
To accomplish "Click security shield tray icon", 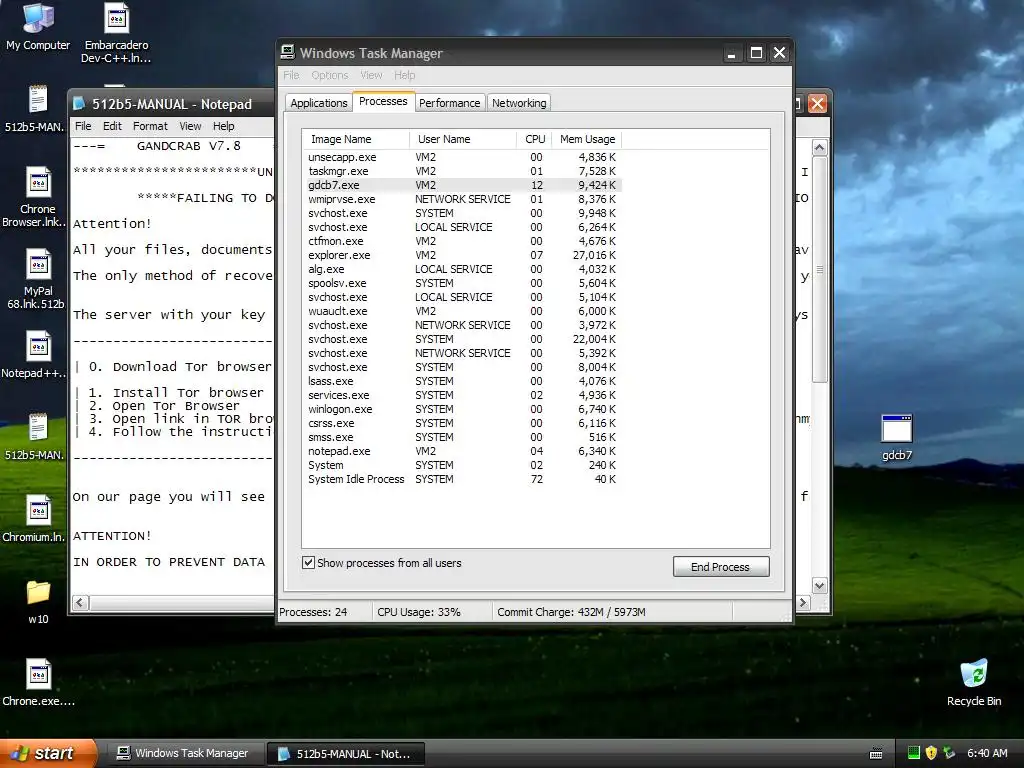I will [x=931, y=753].
